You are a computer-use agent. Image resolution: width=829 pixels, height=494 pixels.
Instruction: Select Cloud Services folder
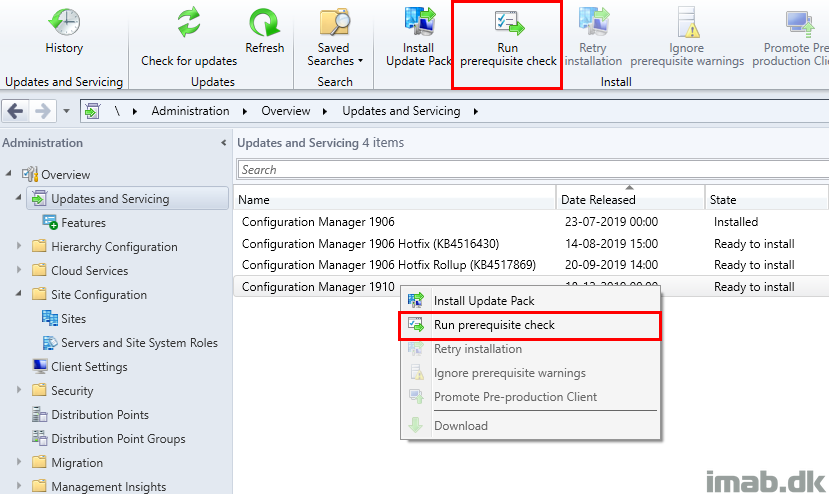coord(89,270)
